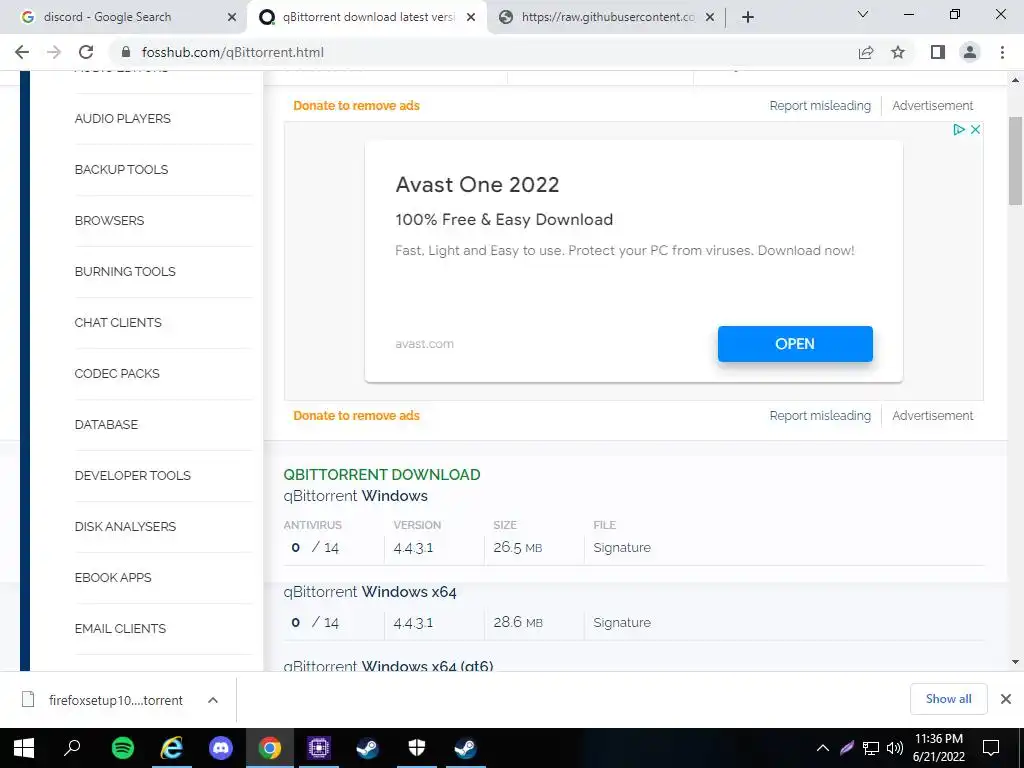The width and height of the screenshot is (1024, 768).
Task: Close the raw.githubusercontent tab
Action: tap(711, 18)
